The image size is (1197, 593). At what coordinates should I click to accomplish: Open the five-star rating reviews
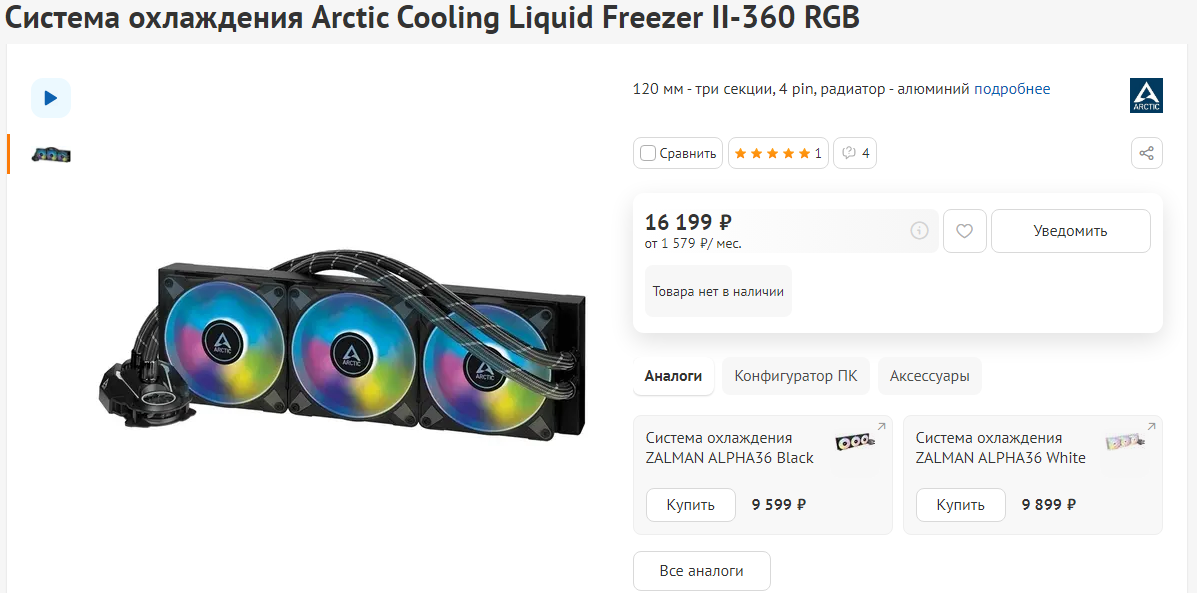(x=777, y=153)
